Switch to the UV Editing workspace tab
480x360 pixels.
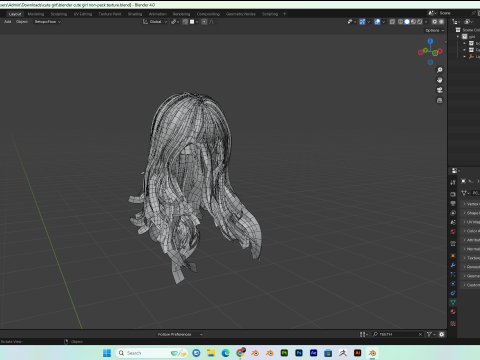83,14
